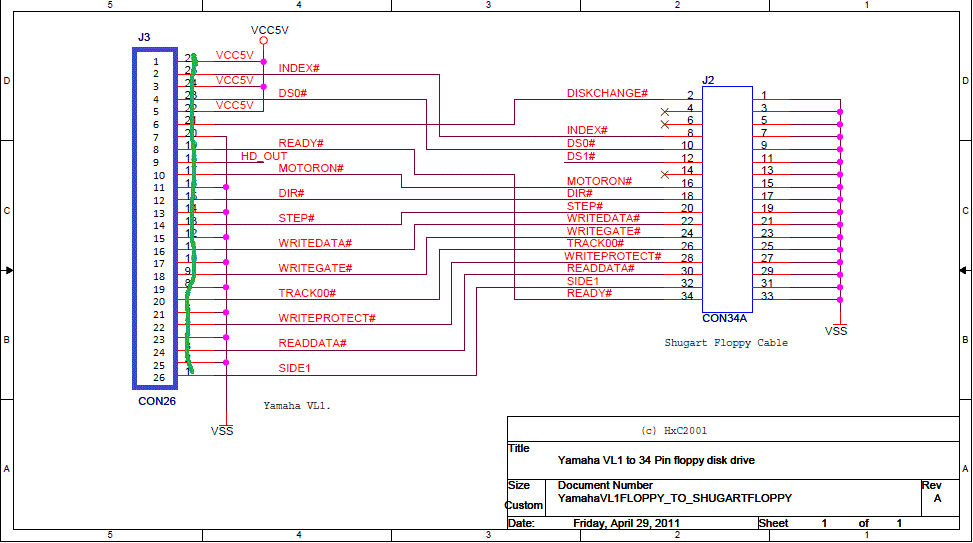973x543 pixels.
Task: Select INDEX# label beside J2 pin 8
Action: [x=587, y=130]
